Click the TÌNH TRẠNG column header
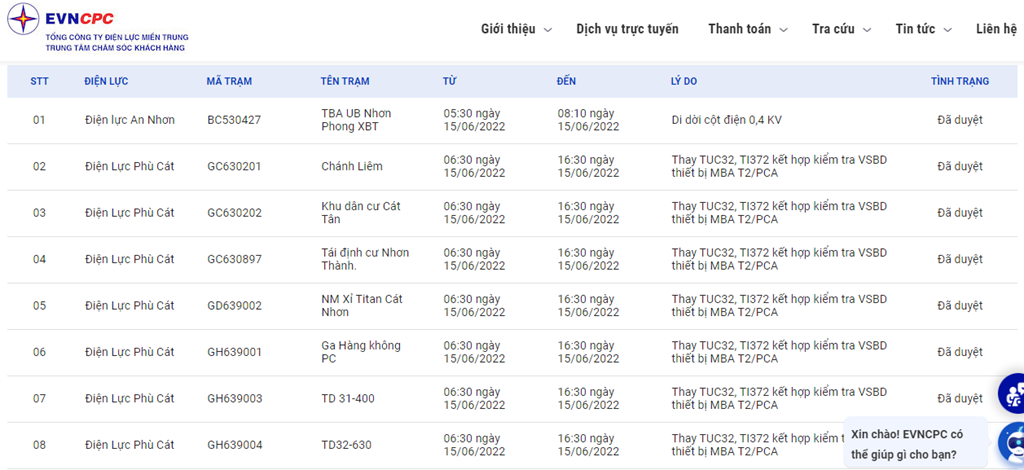Screen dimensions: 1024x470 (x=959, y=81)
